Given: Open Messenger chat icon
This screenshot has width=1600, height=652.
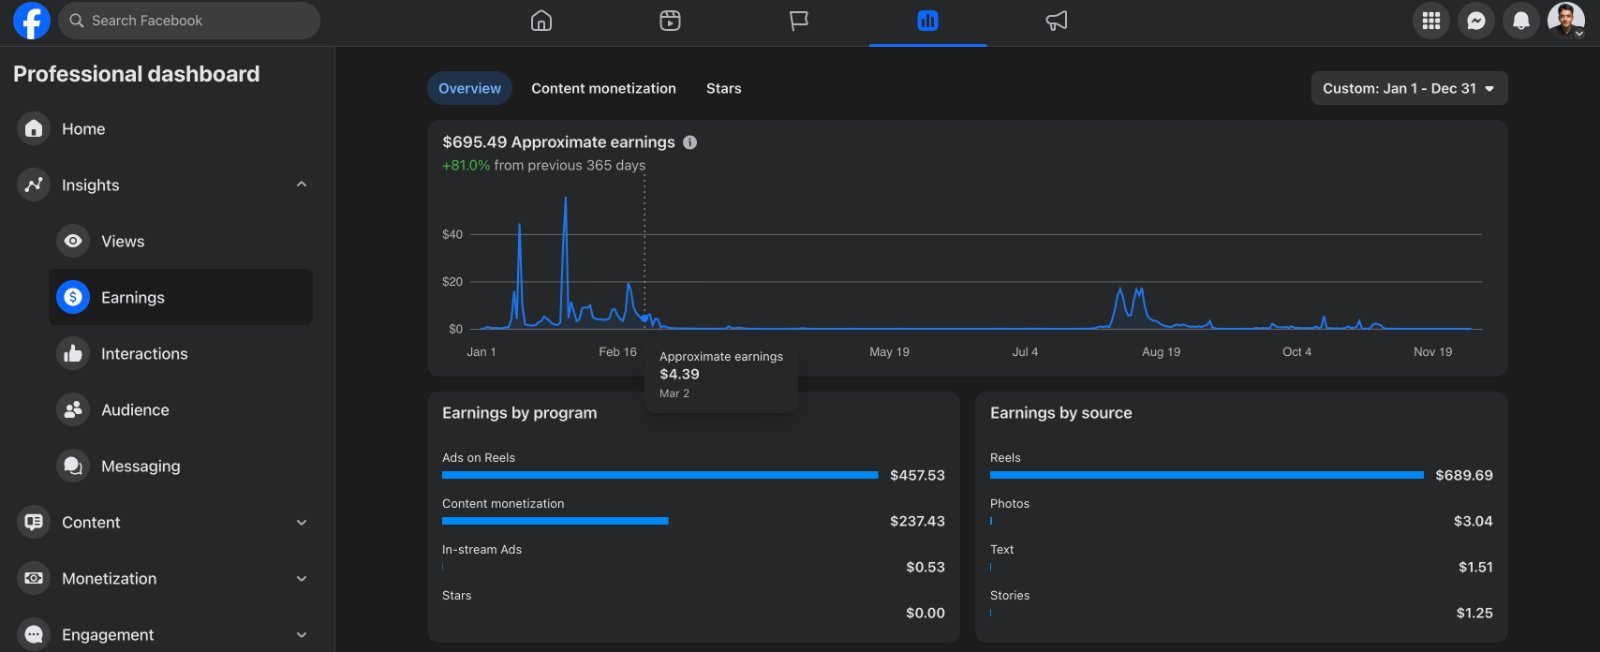Looking at the screenshot, I should pos(1476,21).
